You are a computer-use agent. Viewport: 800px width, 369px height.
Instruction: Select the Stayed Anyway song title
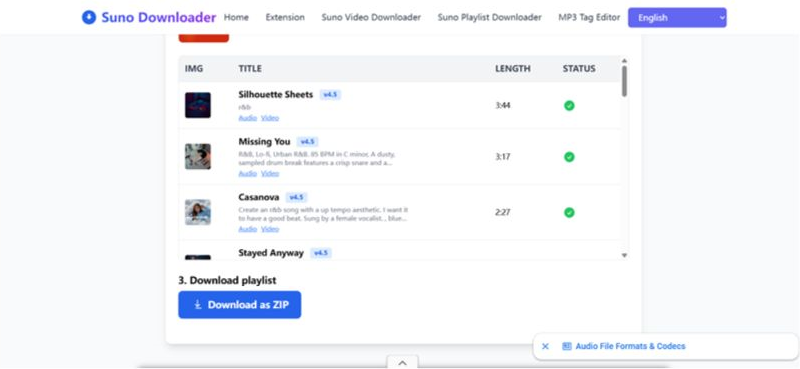271,253
